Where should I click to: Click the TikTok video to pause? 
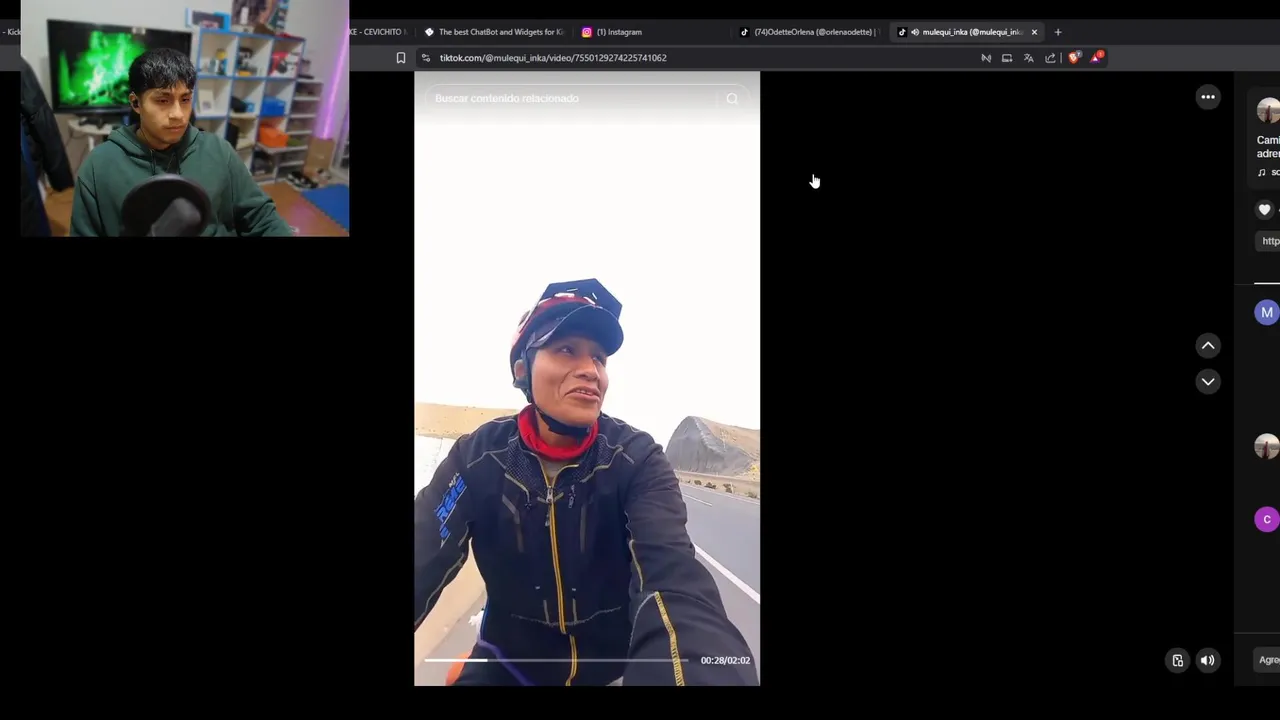[587, 378]
